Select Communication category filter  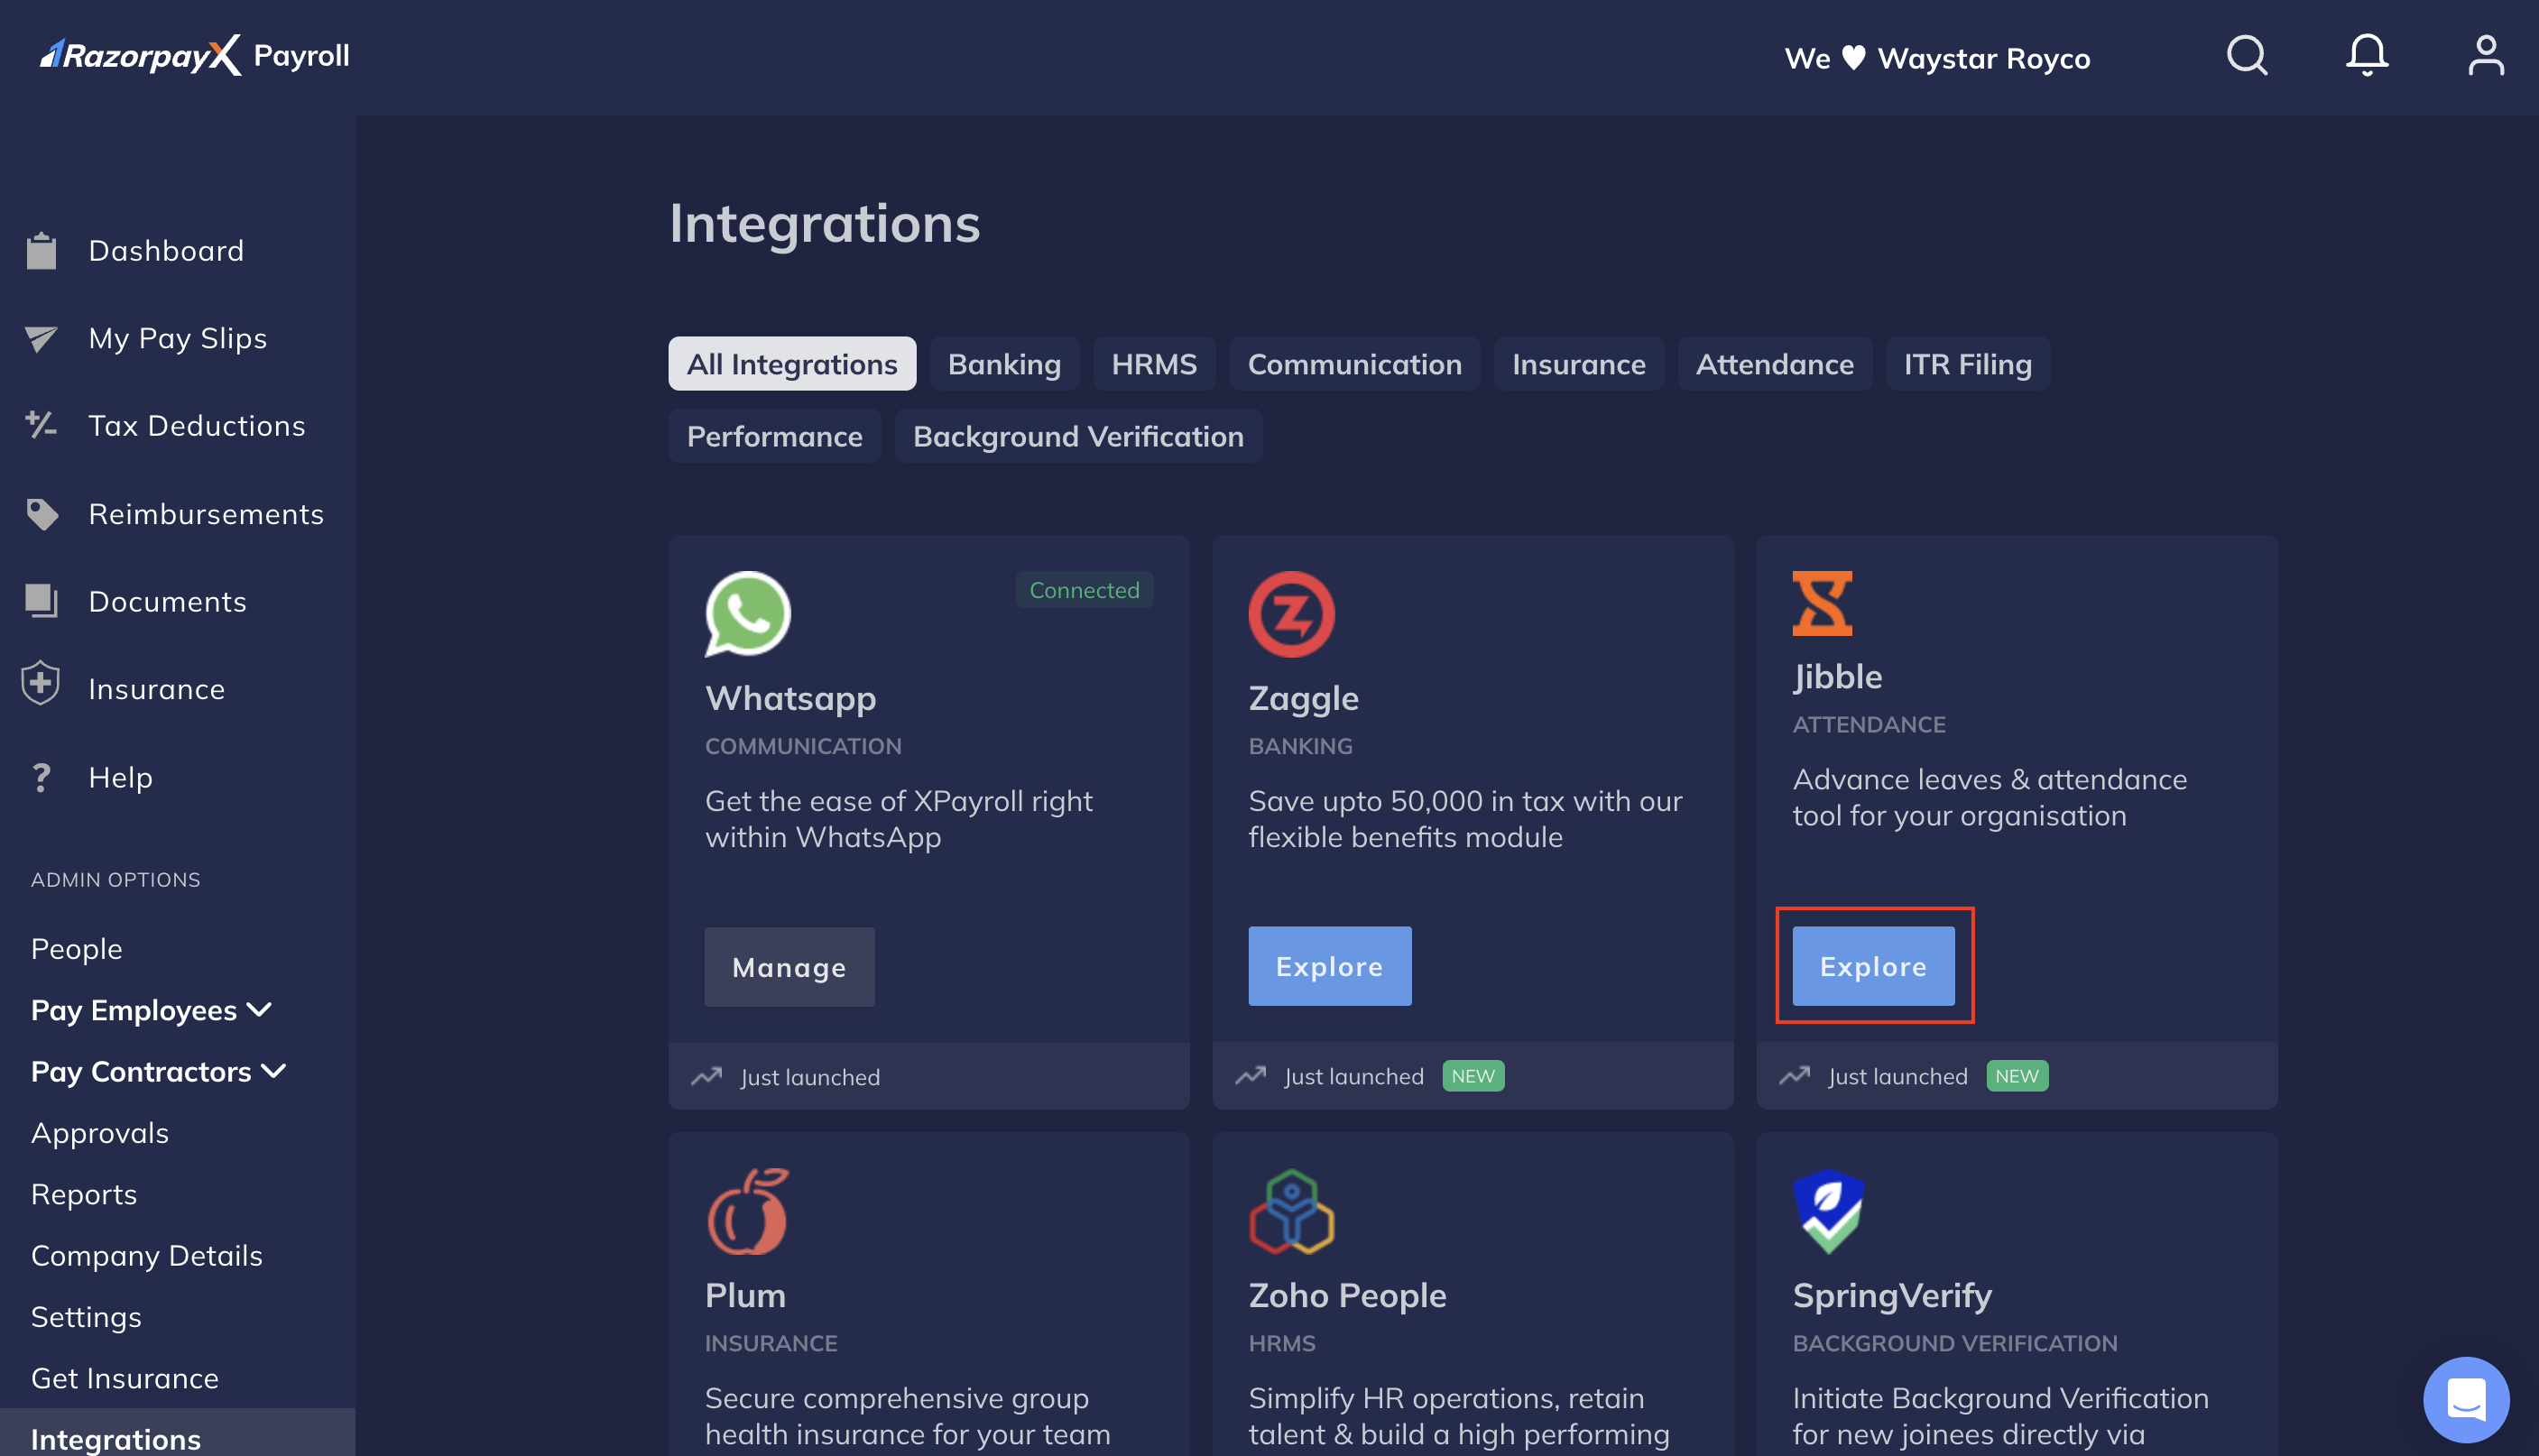(x=1355, y=363)
